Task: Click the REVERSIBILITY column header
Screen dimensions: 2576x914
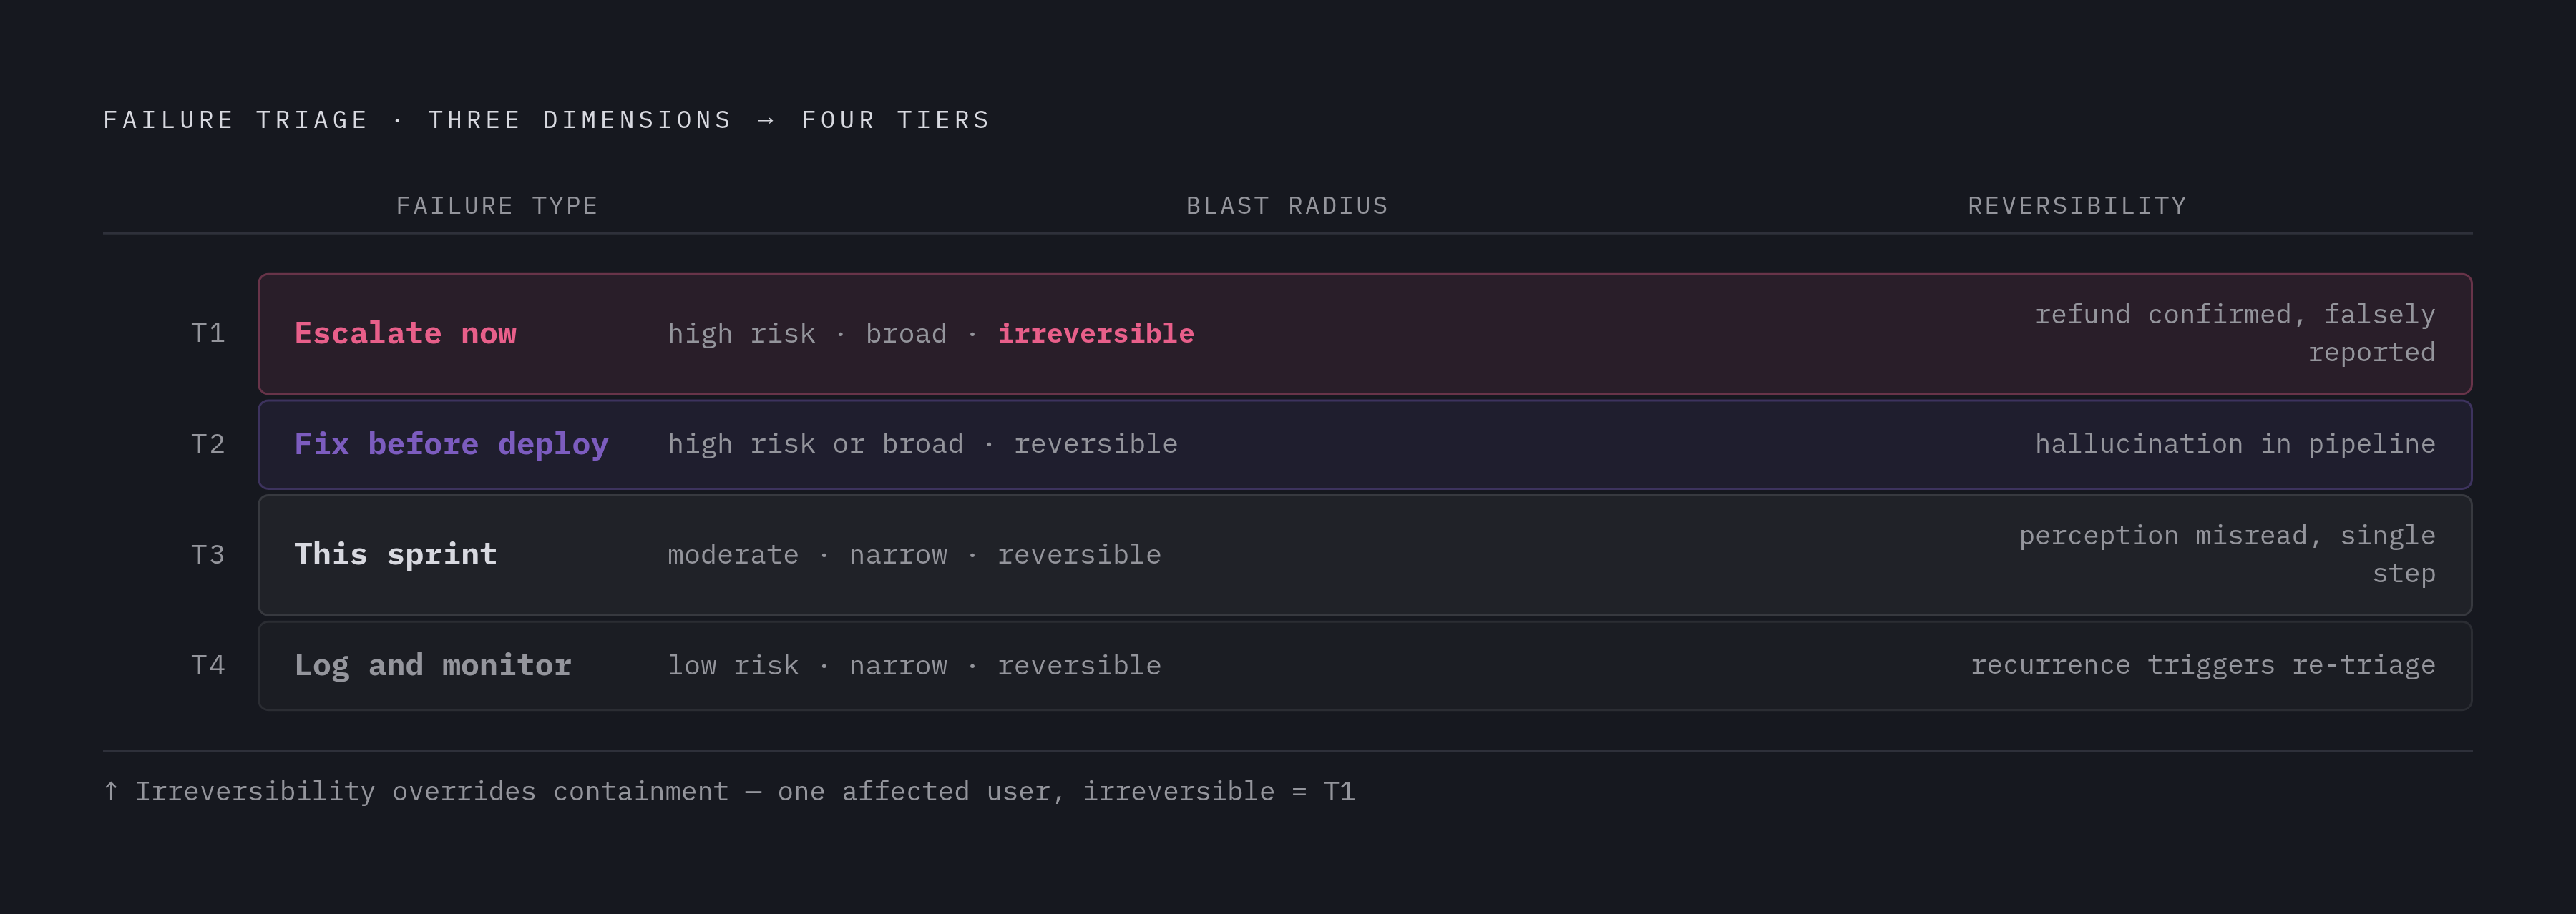Action: pyautogui.click(x=2077, y=206)
